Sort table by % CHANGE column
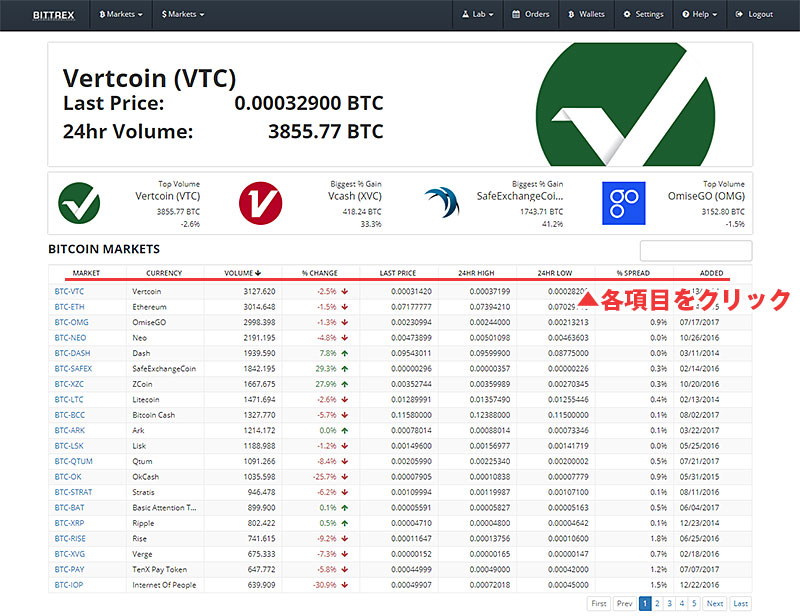The height and width of the screenshot is (616, 800). [320, 273]
